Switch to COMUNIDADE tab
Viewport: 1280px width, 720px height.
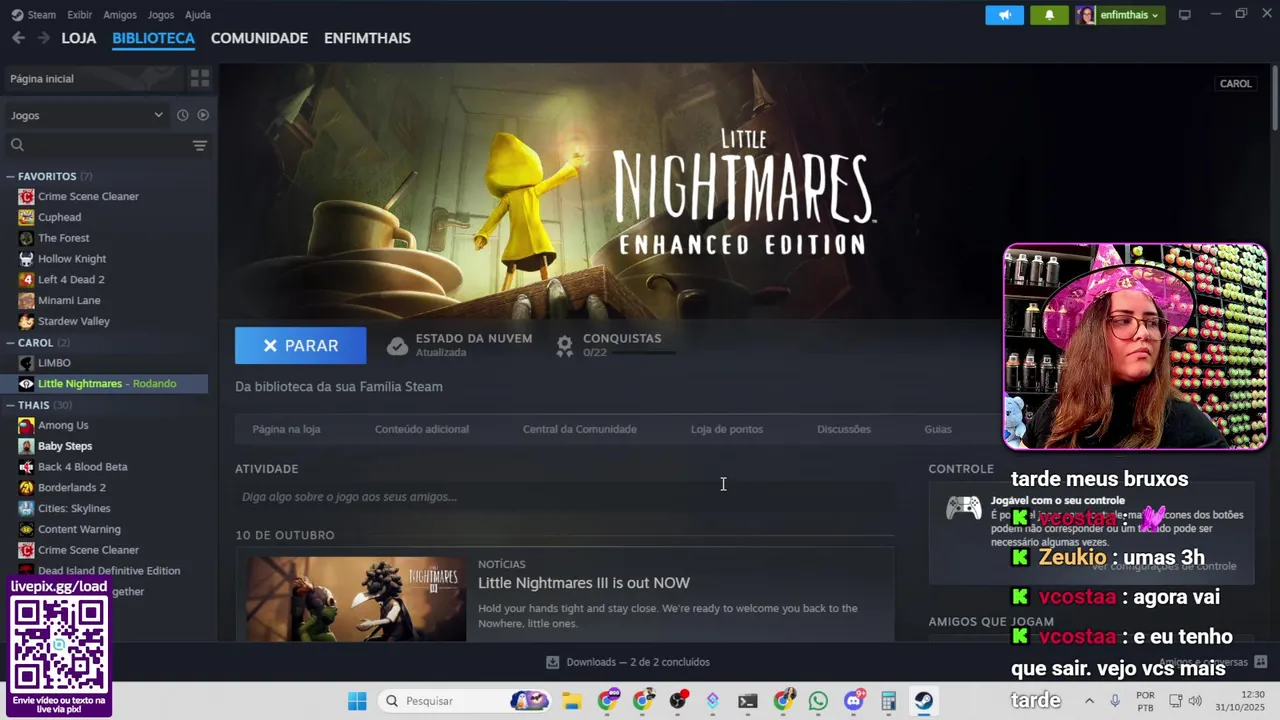click(259, 38)
